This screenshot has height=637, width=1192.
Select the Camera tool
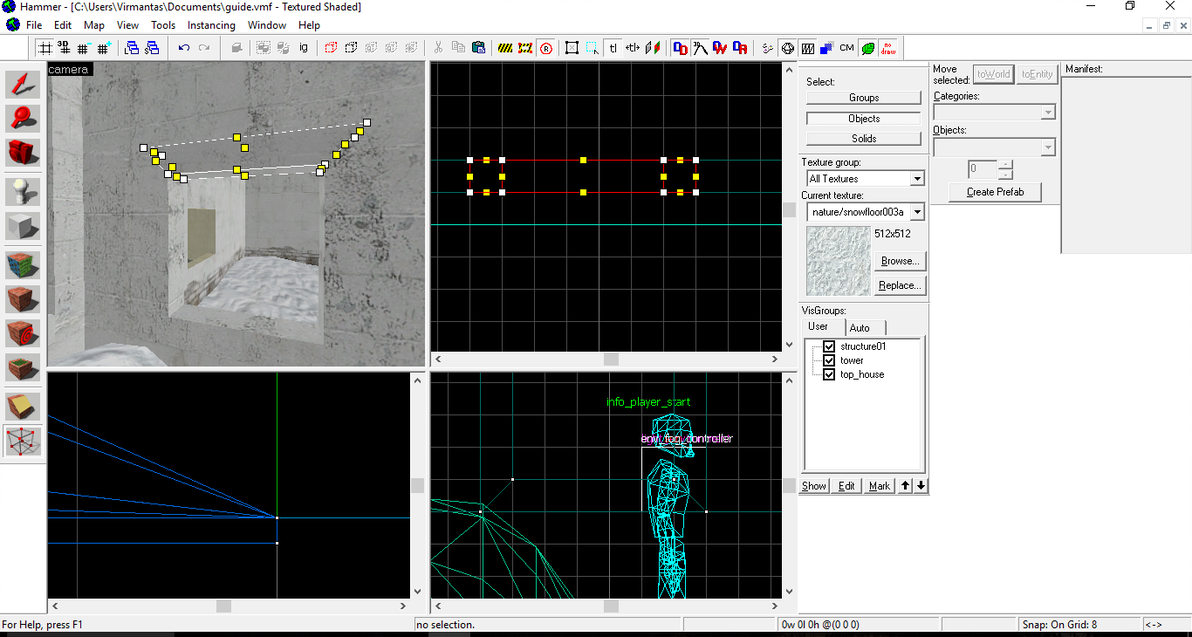coord(22,152)
